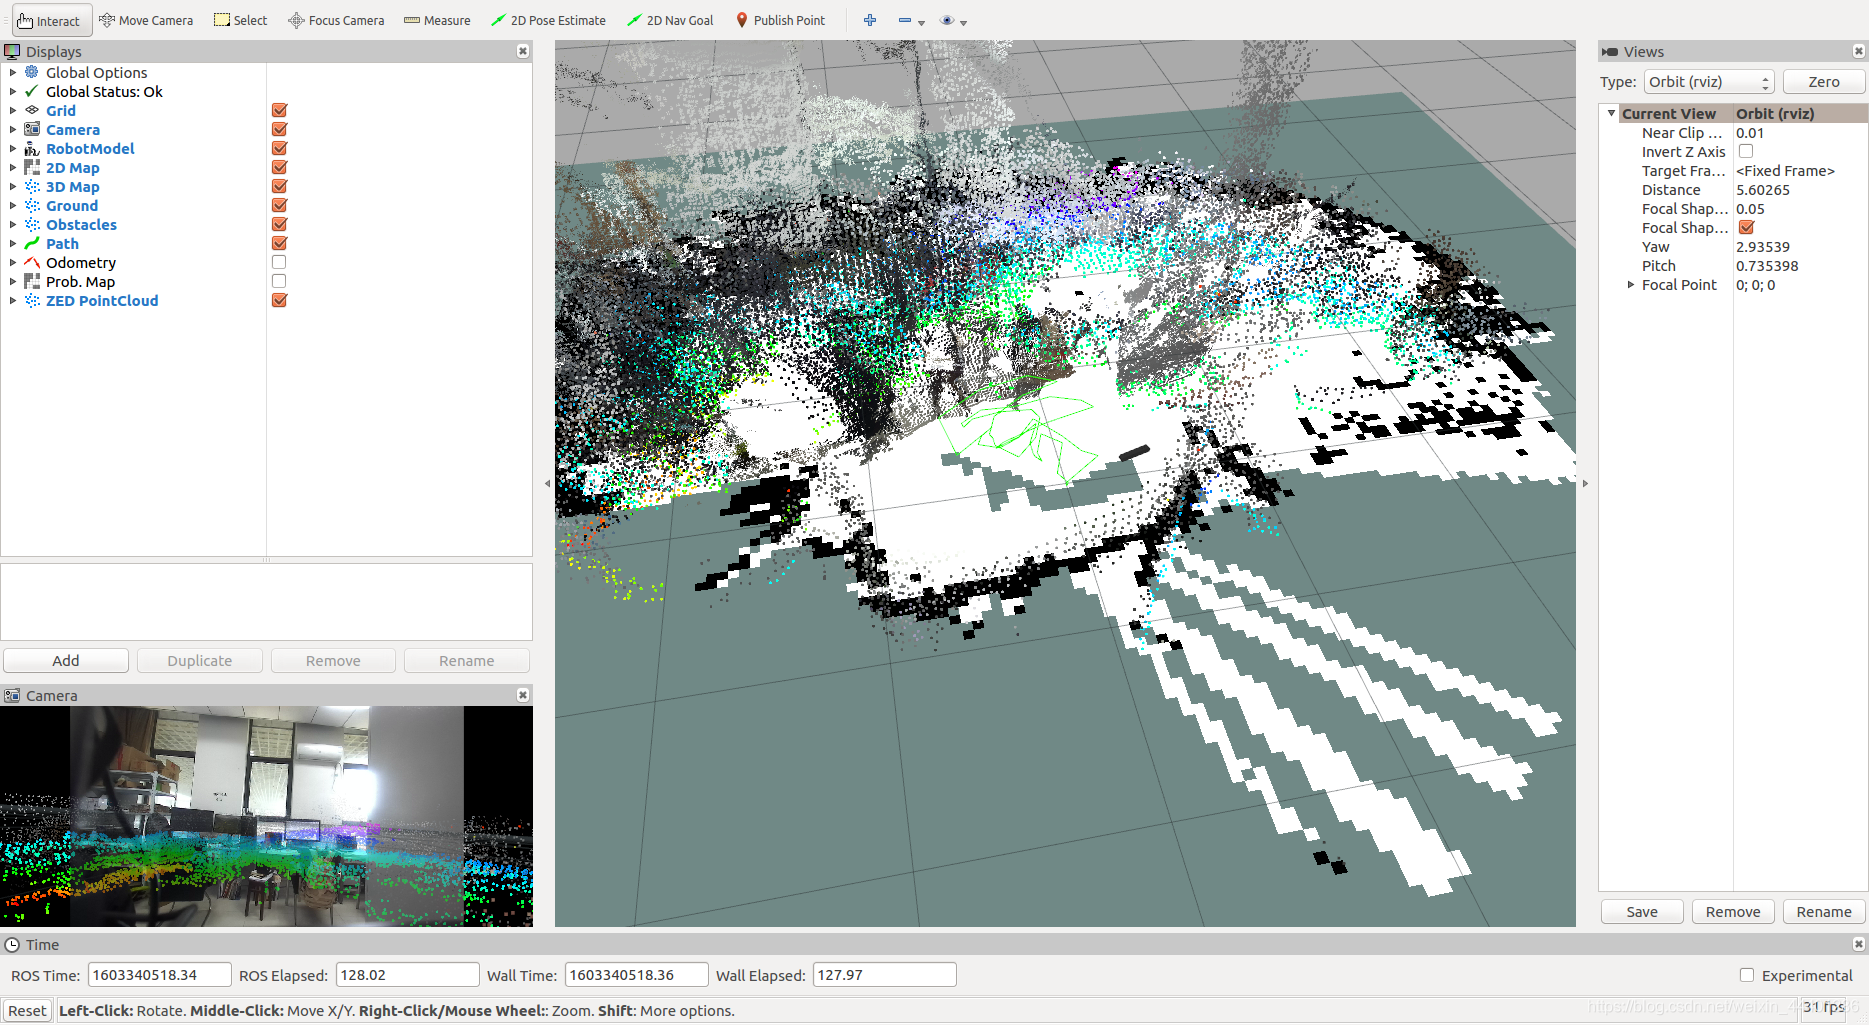Select the Distance value 5.60265
The height and width of the screenshot is (1025, 1869).
[1763, 190]
